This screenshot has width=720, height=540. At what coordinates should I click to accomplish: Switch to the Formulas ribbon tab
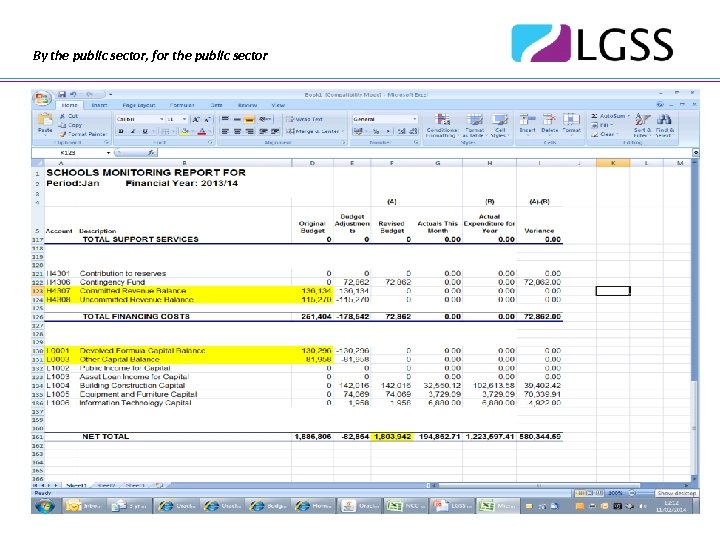point(182,105)
